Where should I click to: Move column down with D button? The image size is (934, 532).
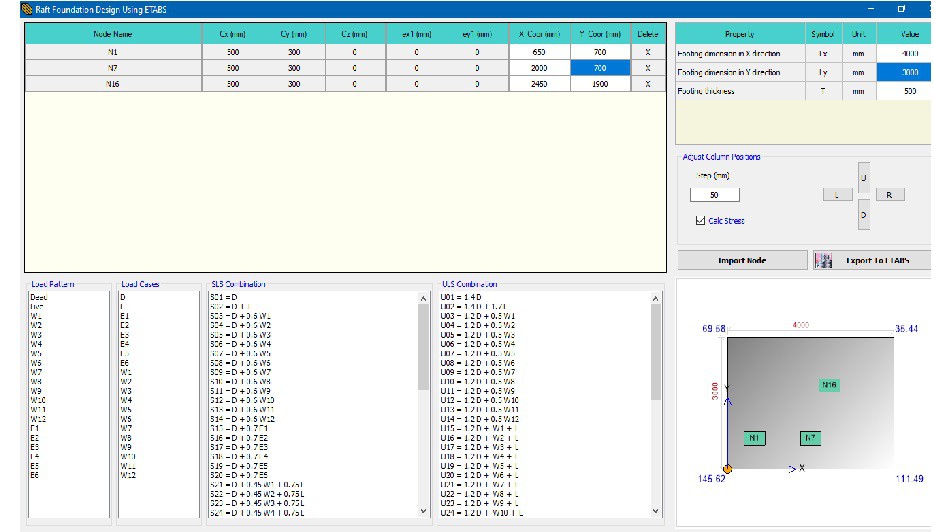pyautogui.click(x=863, y=214)
